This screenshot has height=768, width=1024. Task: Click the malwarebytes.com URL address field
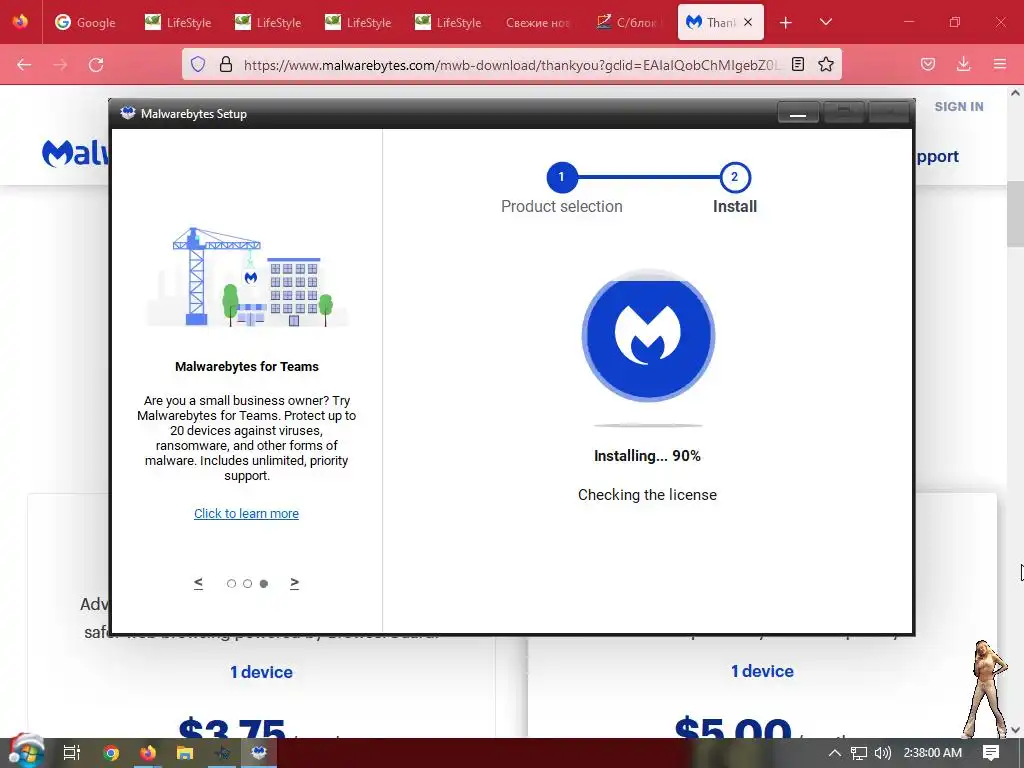(511, 65)
